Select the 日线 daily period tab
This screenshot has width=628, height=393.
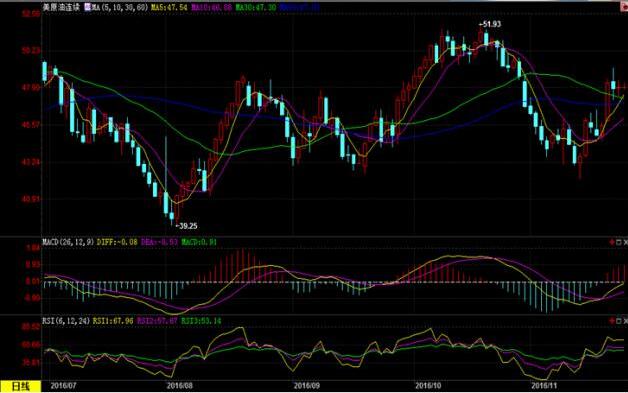tap(20, 387)
